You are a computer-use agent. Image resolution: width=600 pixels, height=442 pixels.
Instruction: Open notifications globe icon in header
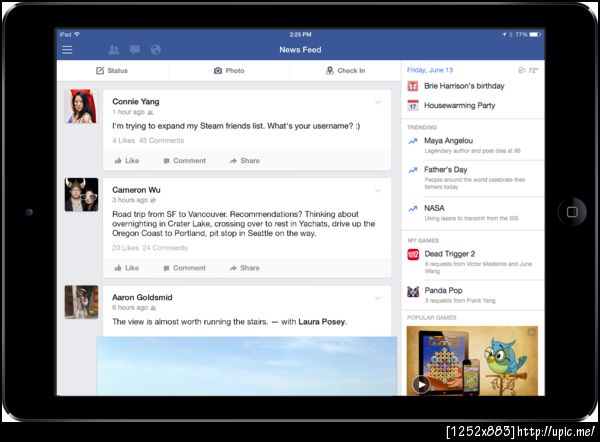[x=155, y=49]
